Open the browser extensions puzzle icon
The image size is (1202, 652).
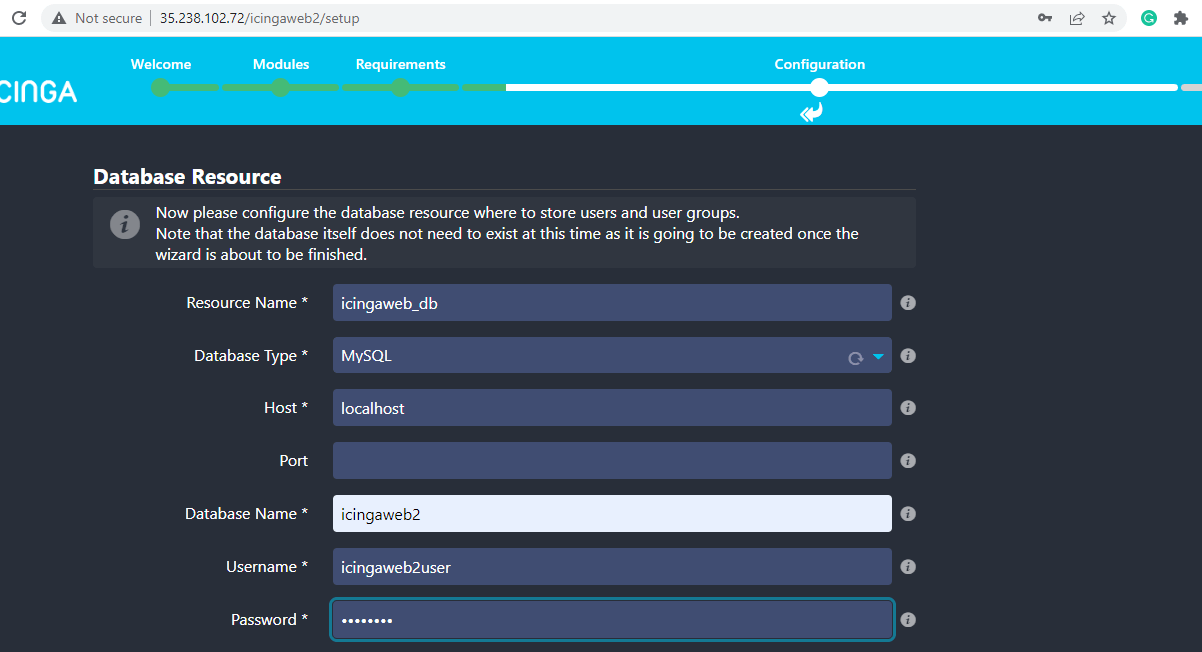click(1181, 18)
